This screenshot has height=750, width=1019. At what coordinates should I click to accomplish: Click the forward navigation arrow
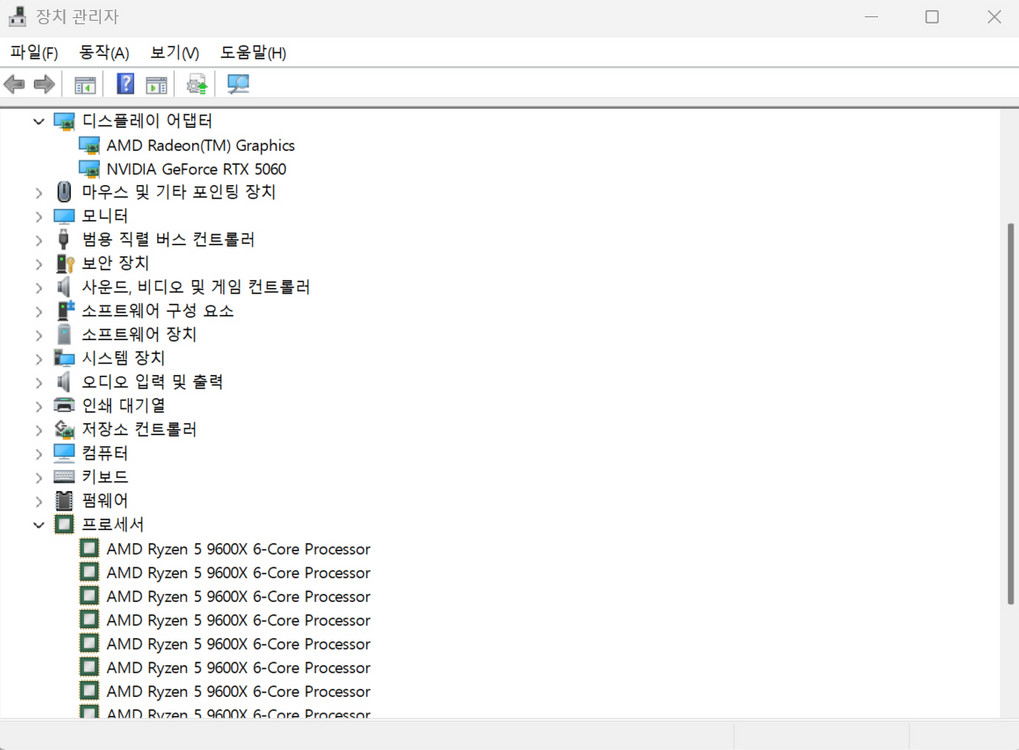[44, 83]
